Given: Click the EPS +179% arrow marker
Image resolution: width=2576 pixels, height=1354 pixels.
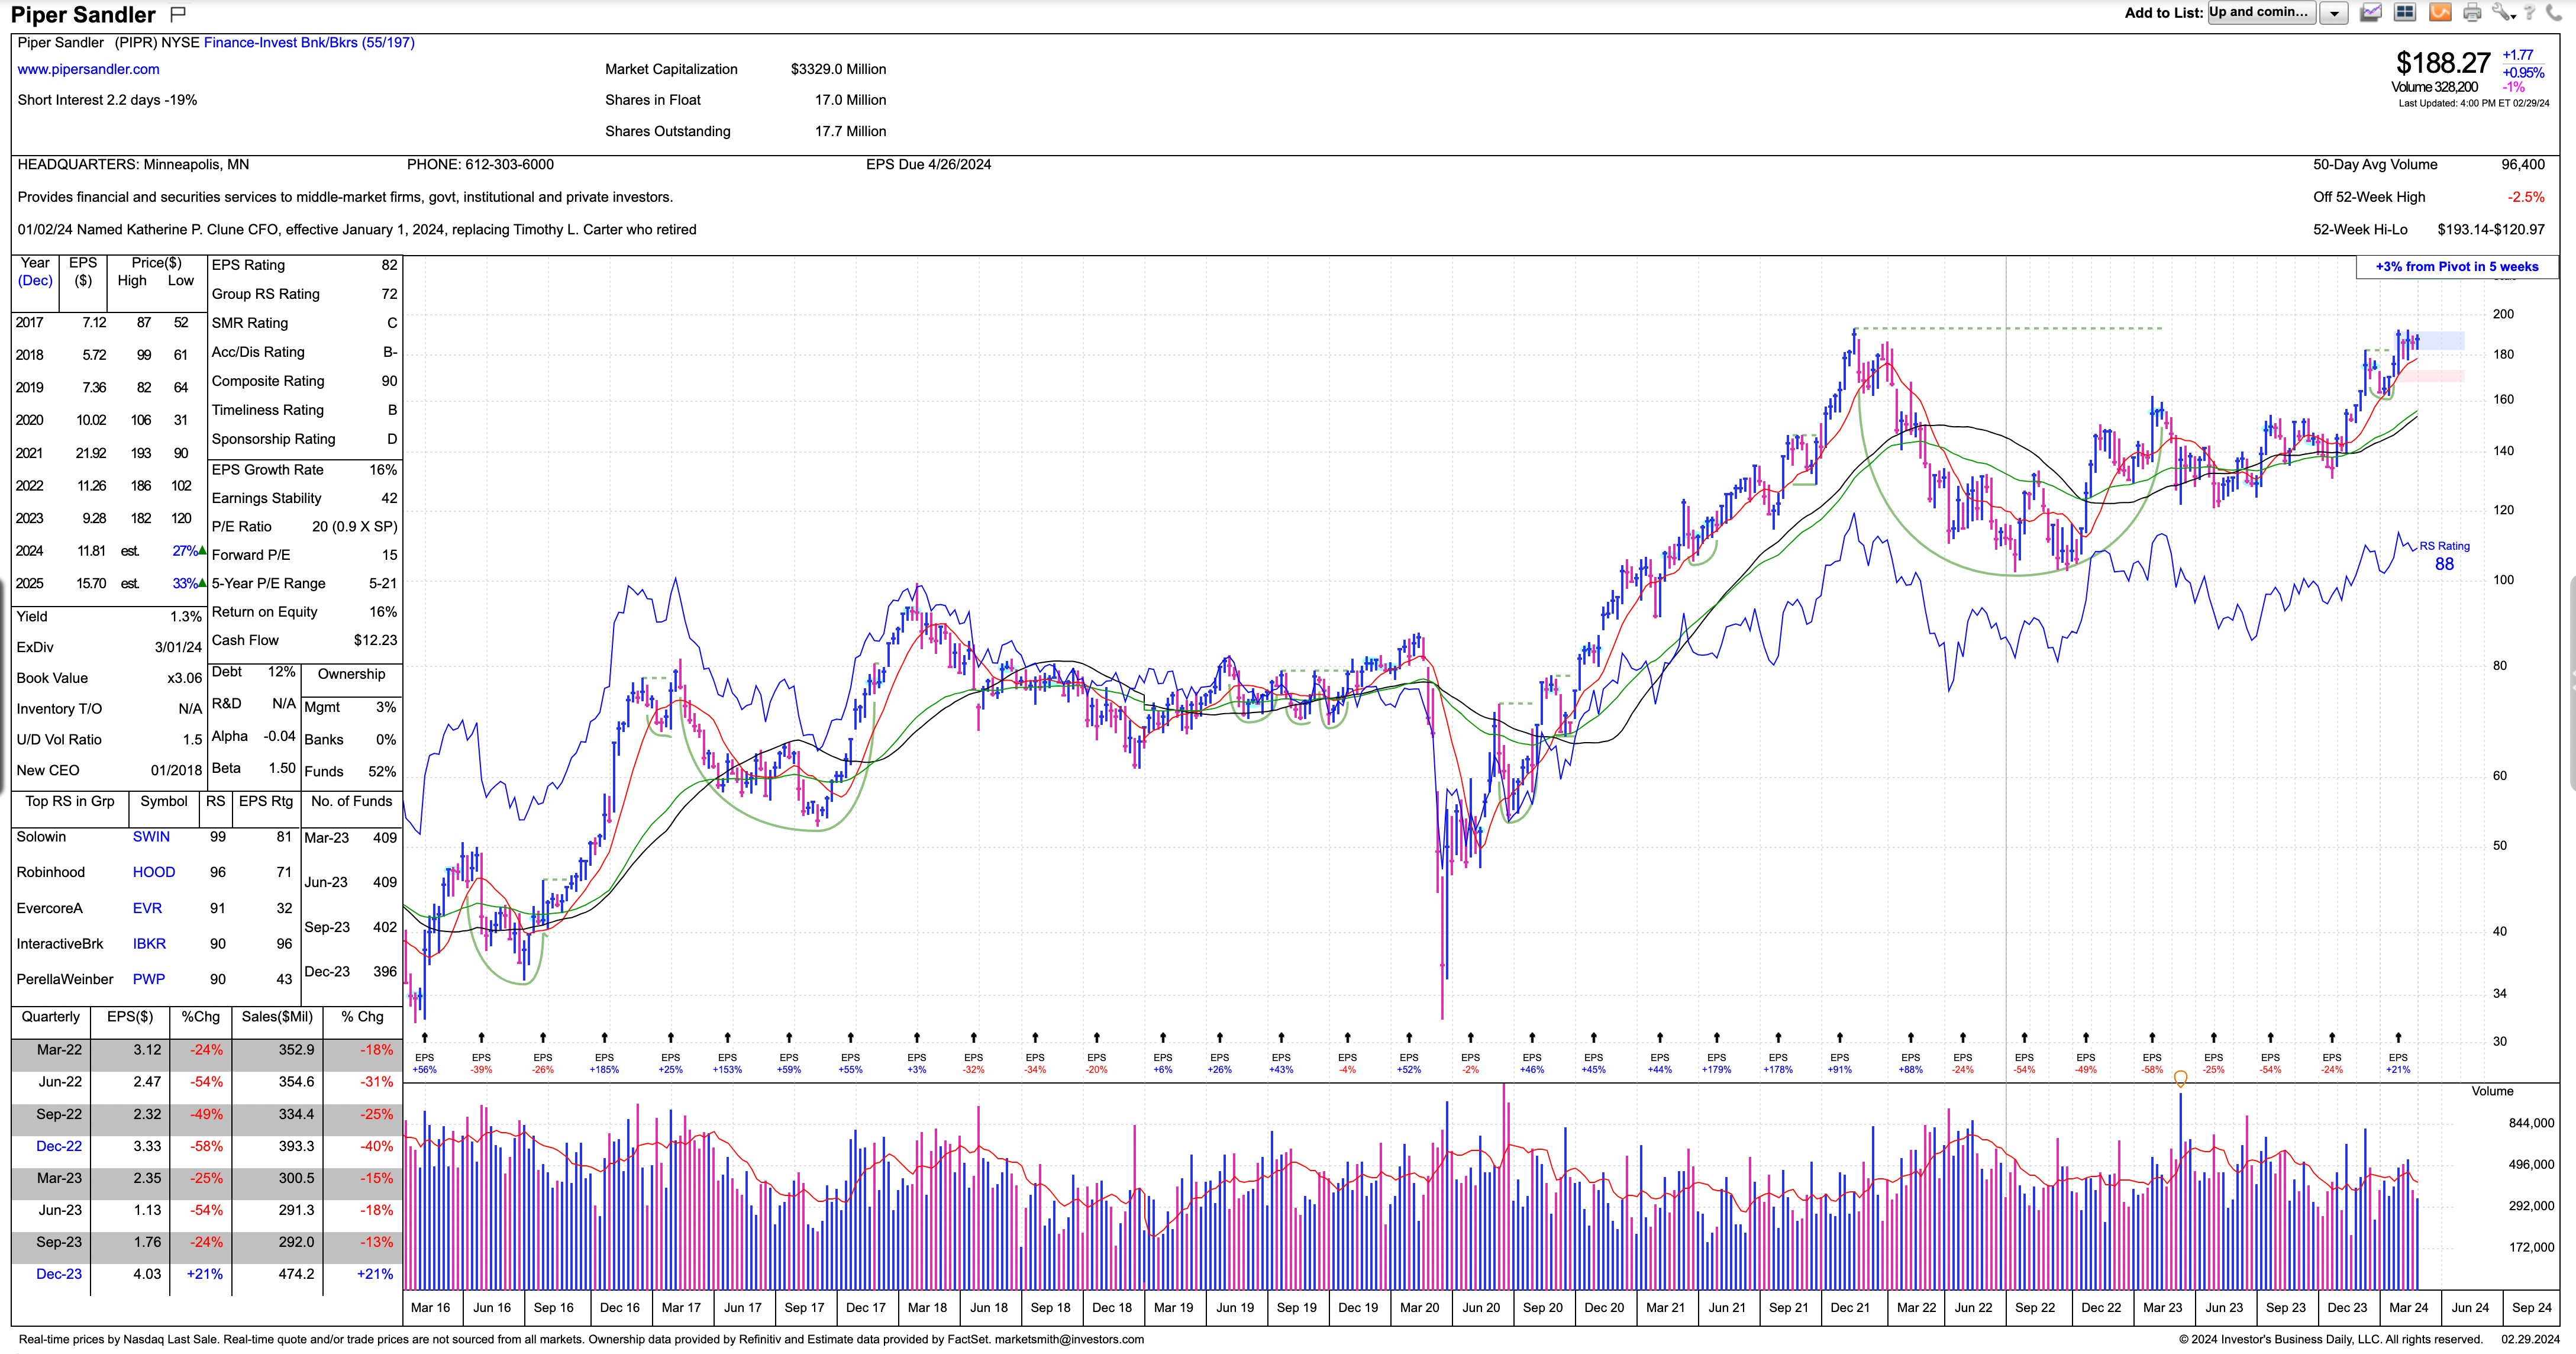Looking at the screenshot, I should click(x=1716, y=1037).
